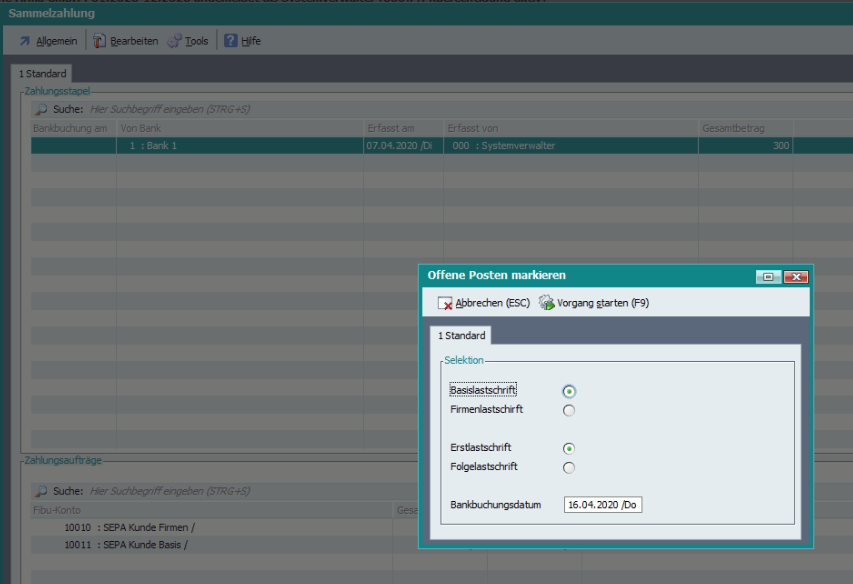Click the Von Bank column header
This screenshot has width=853, height=584.
pos(240,128)
